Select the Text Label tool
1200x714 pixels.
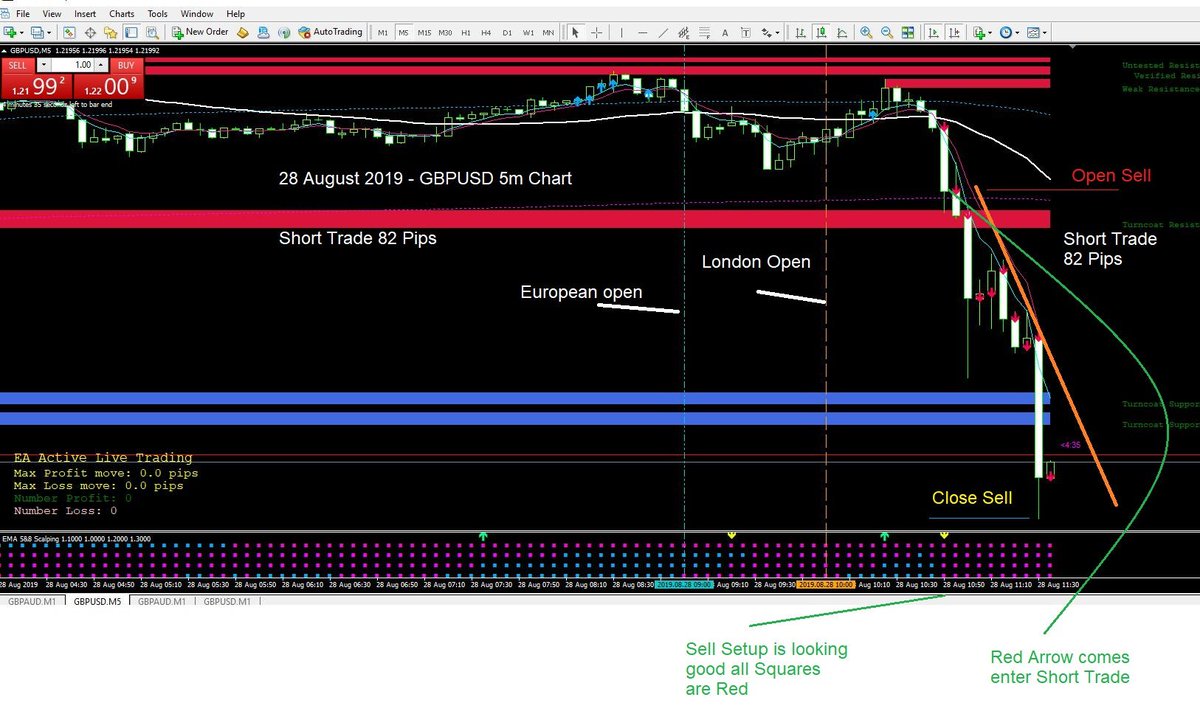point(746,32)
